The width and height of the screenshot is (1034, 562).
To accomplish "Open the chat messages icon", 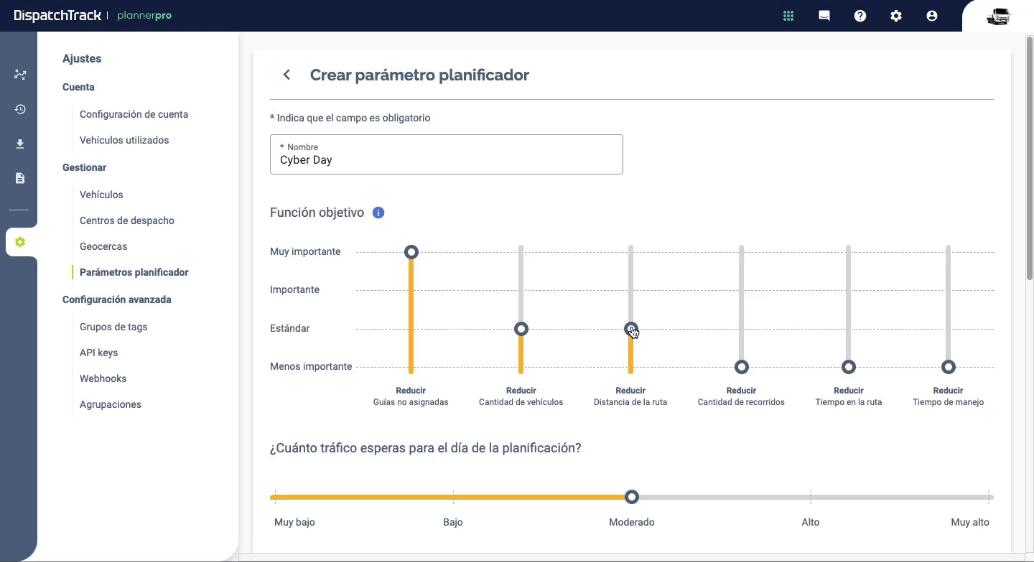I will [824, 16].
